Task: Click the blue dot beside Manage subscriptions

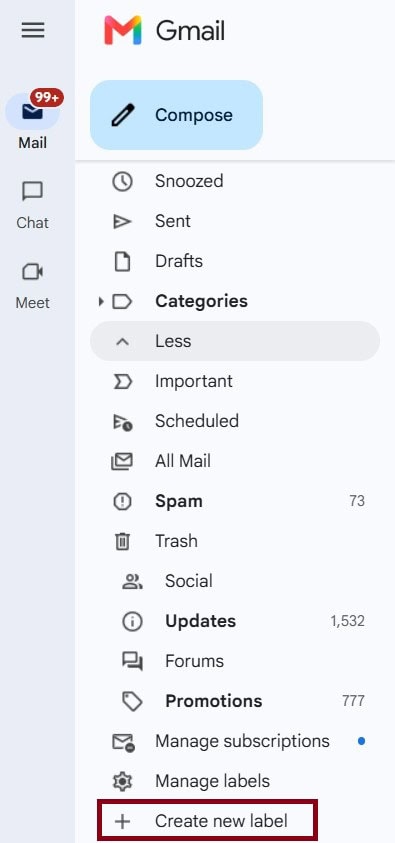Action: (x=361, y=741)
